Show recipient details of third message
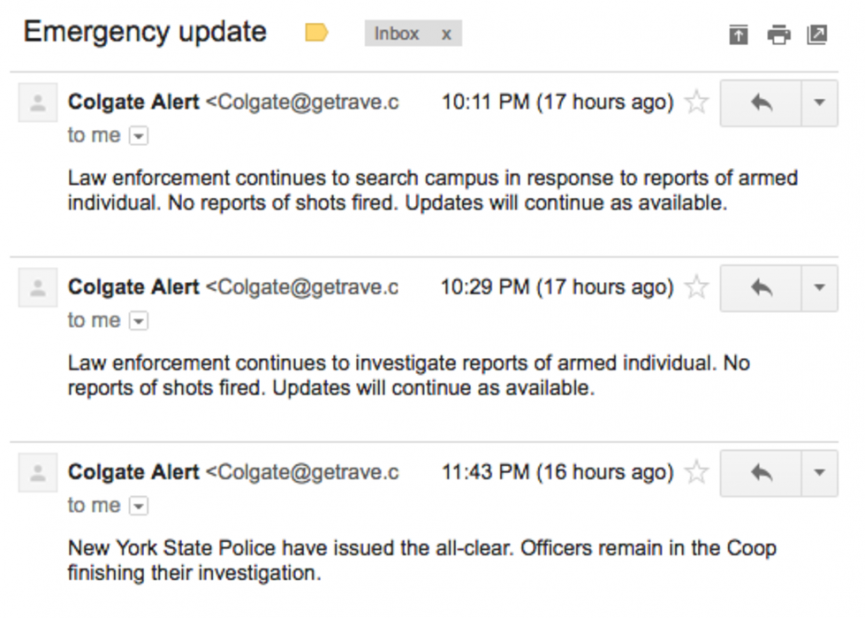 [x=138, y=506]
